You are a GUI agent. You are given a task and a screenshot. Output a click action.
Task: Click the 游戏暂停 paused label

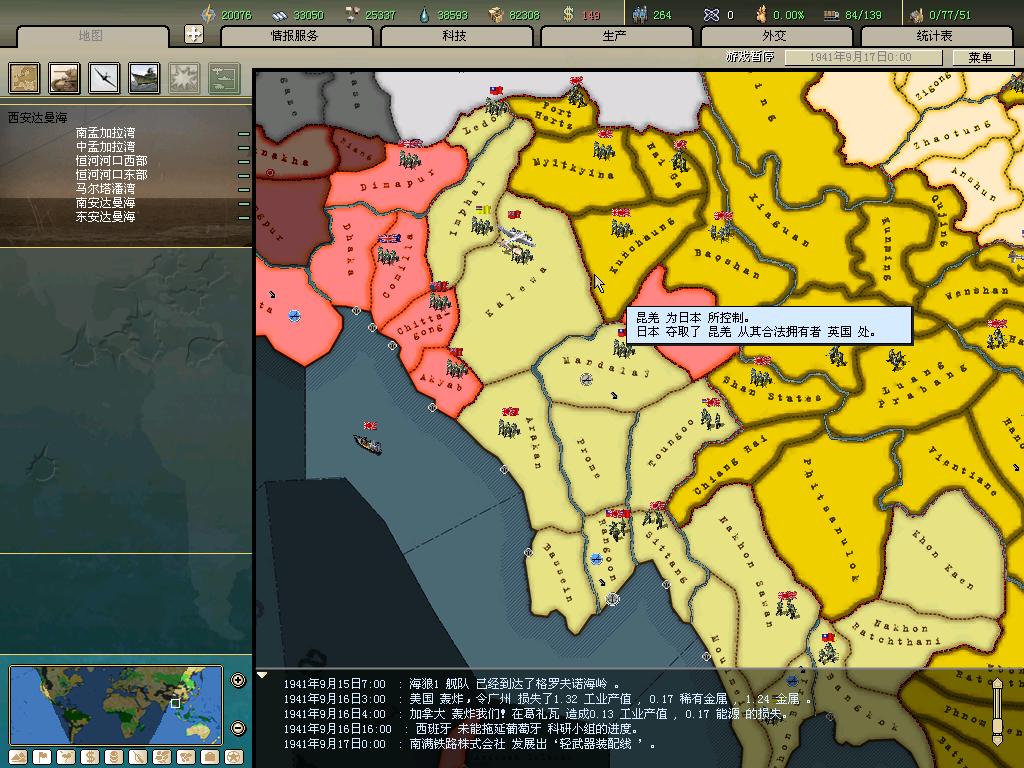pyautogui.click(x=750, y=57)
